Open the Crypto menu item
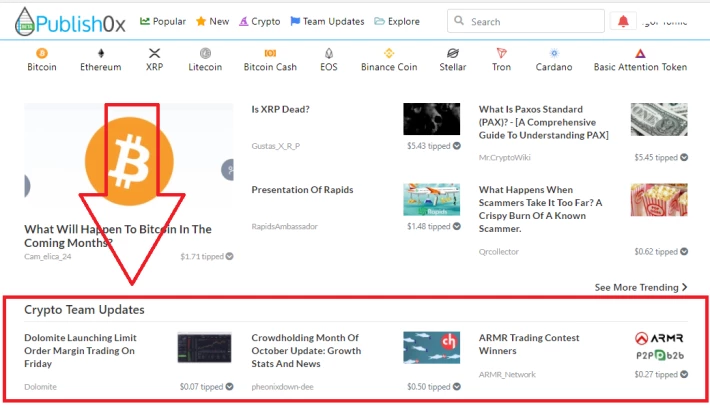Viewport: 710px width, 408px height. (x=259, y=21)
